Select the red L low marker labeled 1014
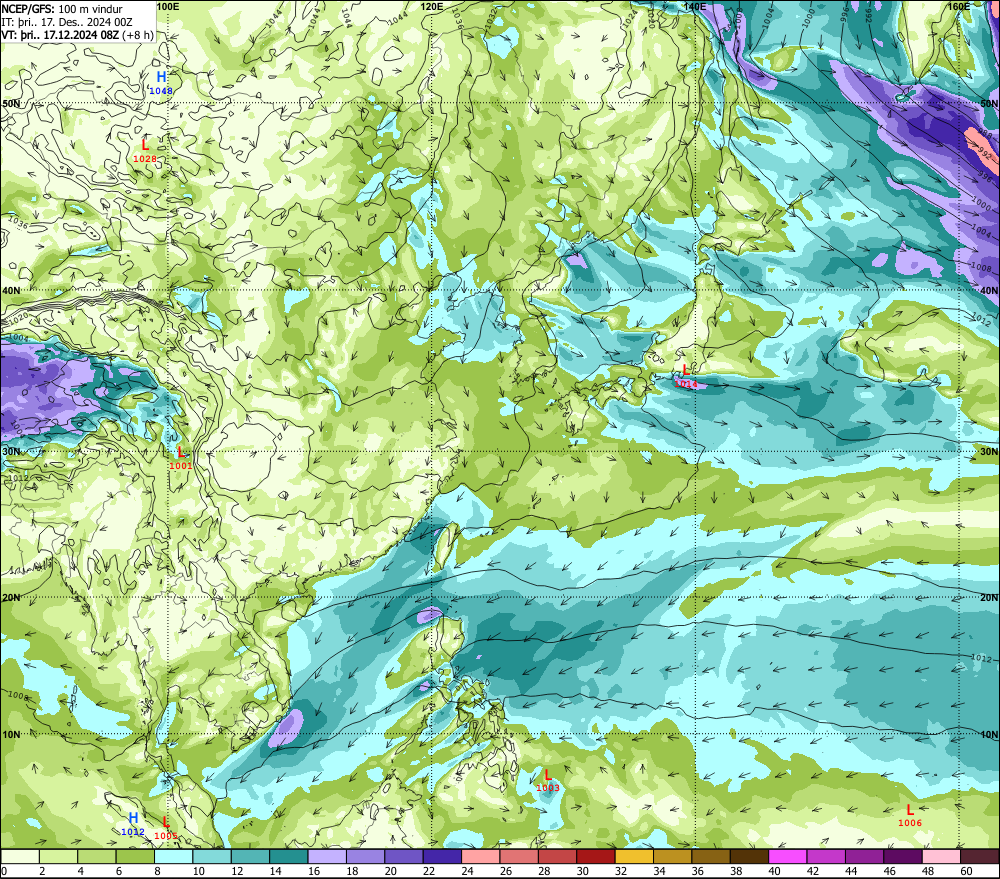 click(686, 370)
